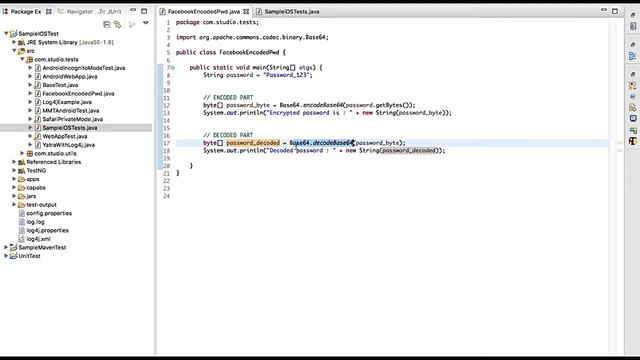This screenshot has width=640, height=360.
Task: Open the Console fast view icon
Action: point(633,118)
